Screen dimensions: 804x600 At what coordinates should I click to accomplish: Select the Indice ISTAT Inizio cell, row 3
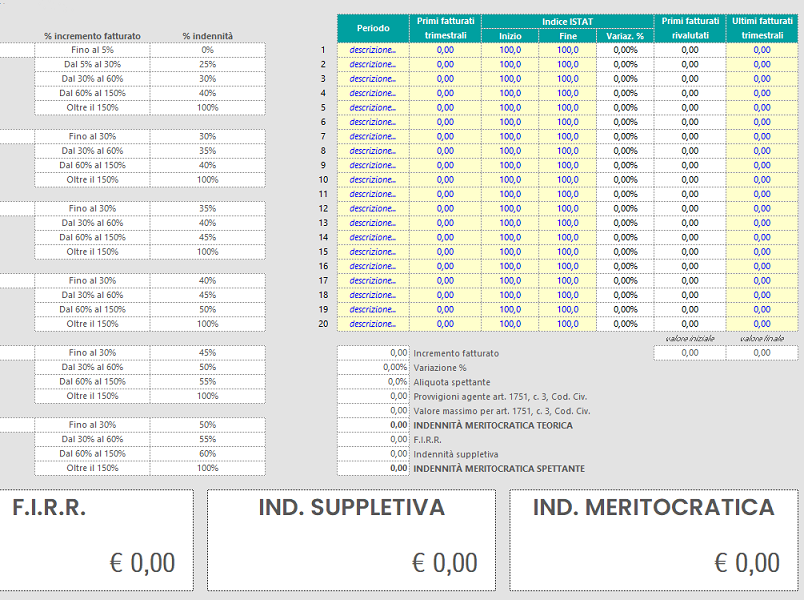point(510,78)
